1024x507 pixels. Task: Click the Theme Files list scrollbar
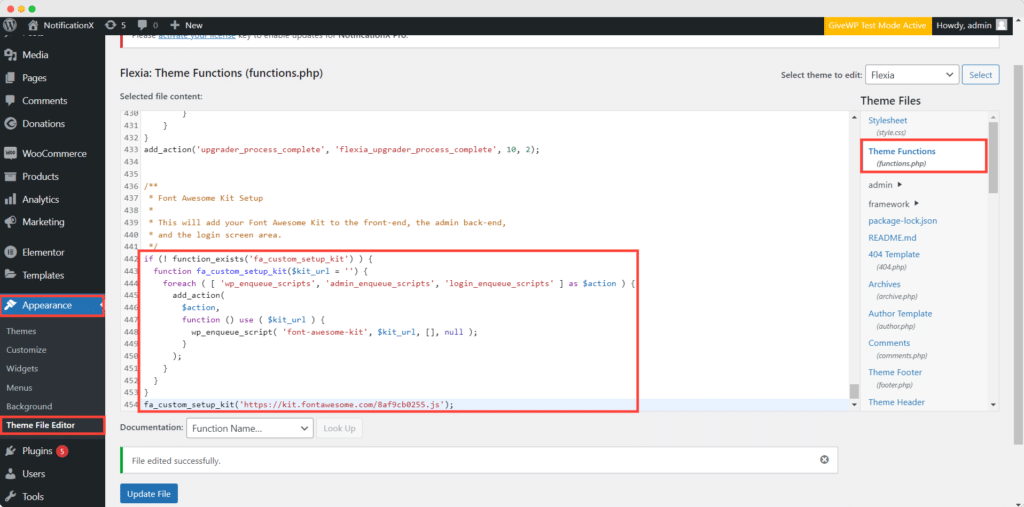pos(993,160)
